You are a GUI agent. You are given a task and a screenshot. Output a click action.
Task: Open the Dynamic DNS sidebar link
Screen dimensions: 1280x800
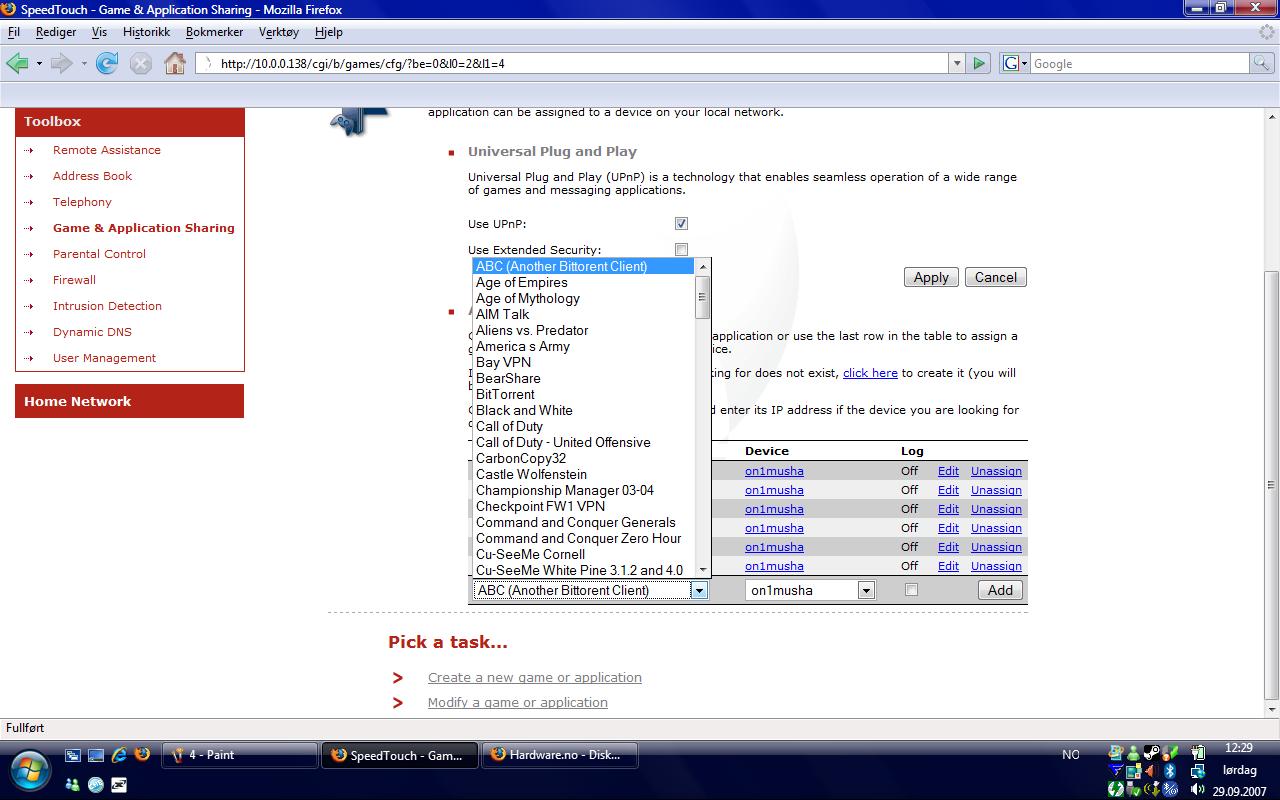(92, 332)
